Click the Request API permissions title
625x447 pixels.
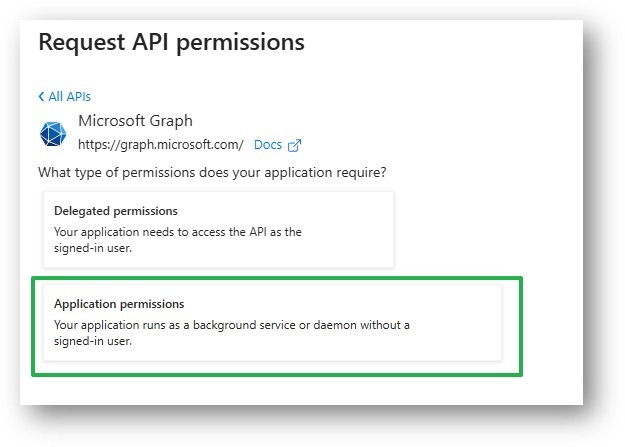click(171, 43)
